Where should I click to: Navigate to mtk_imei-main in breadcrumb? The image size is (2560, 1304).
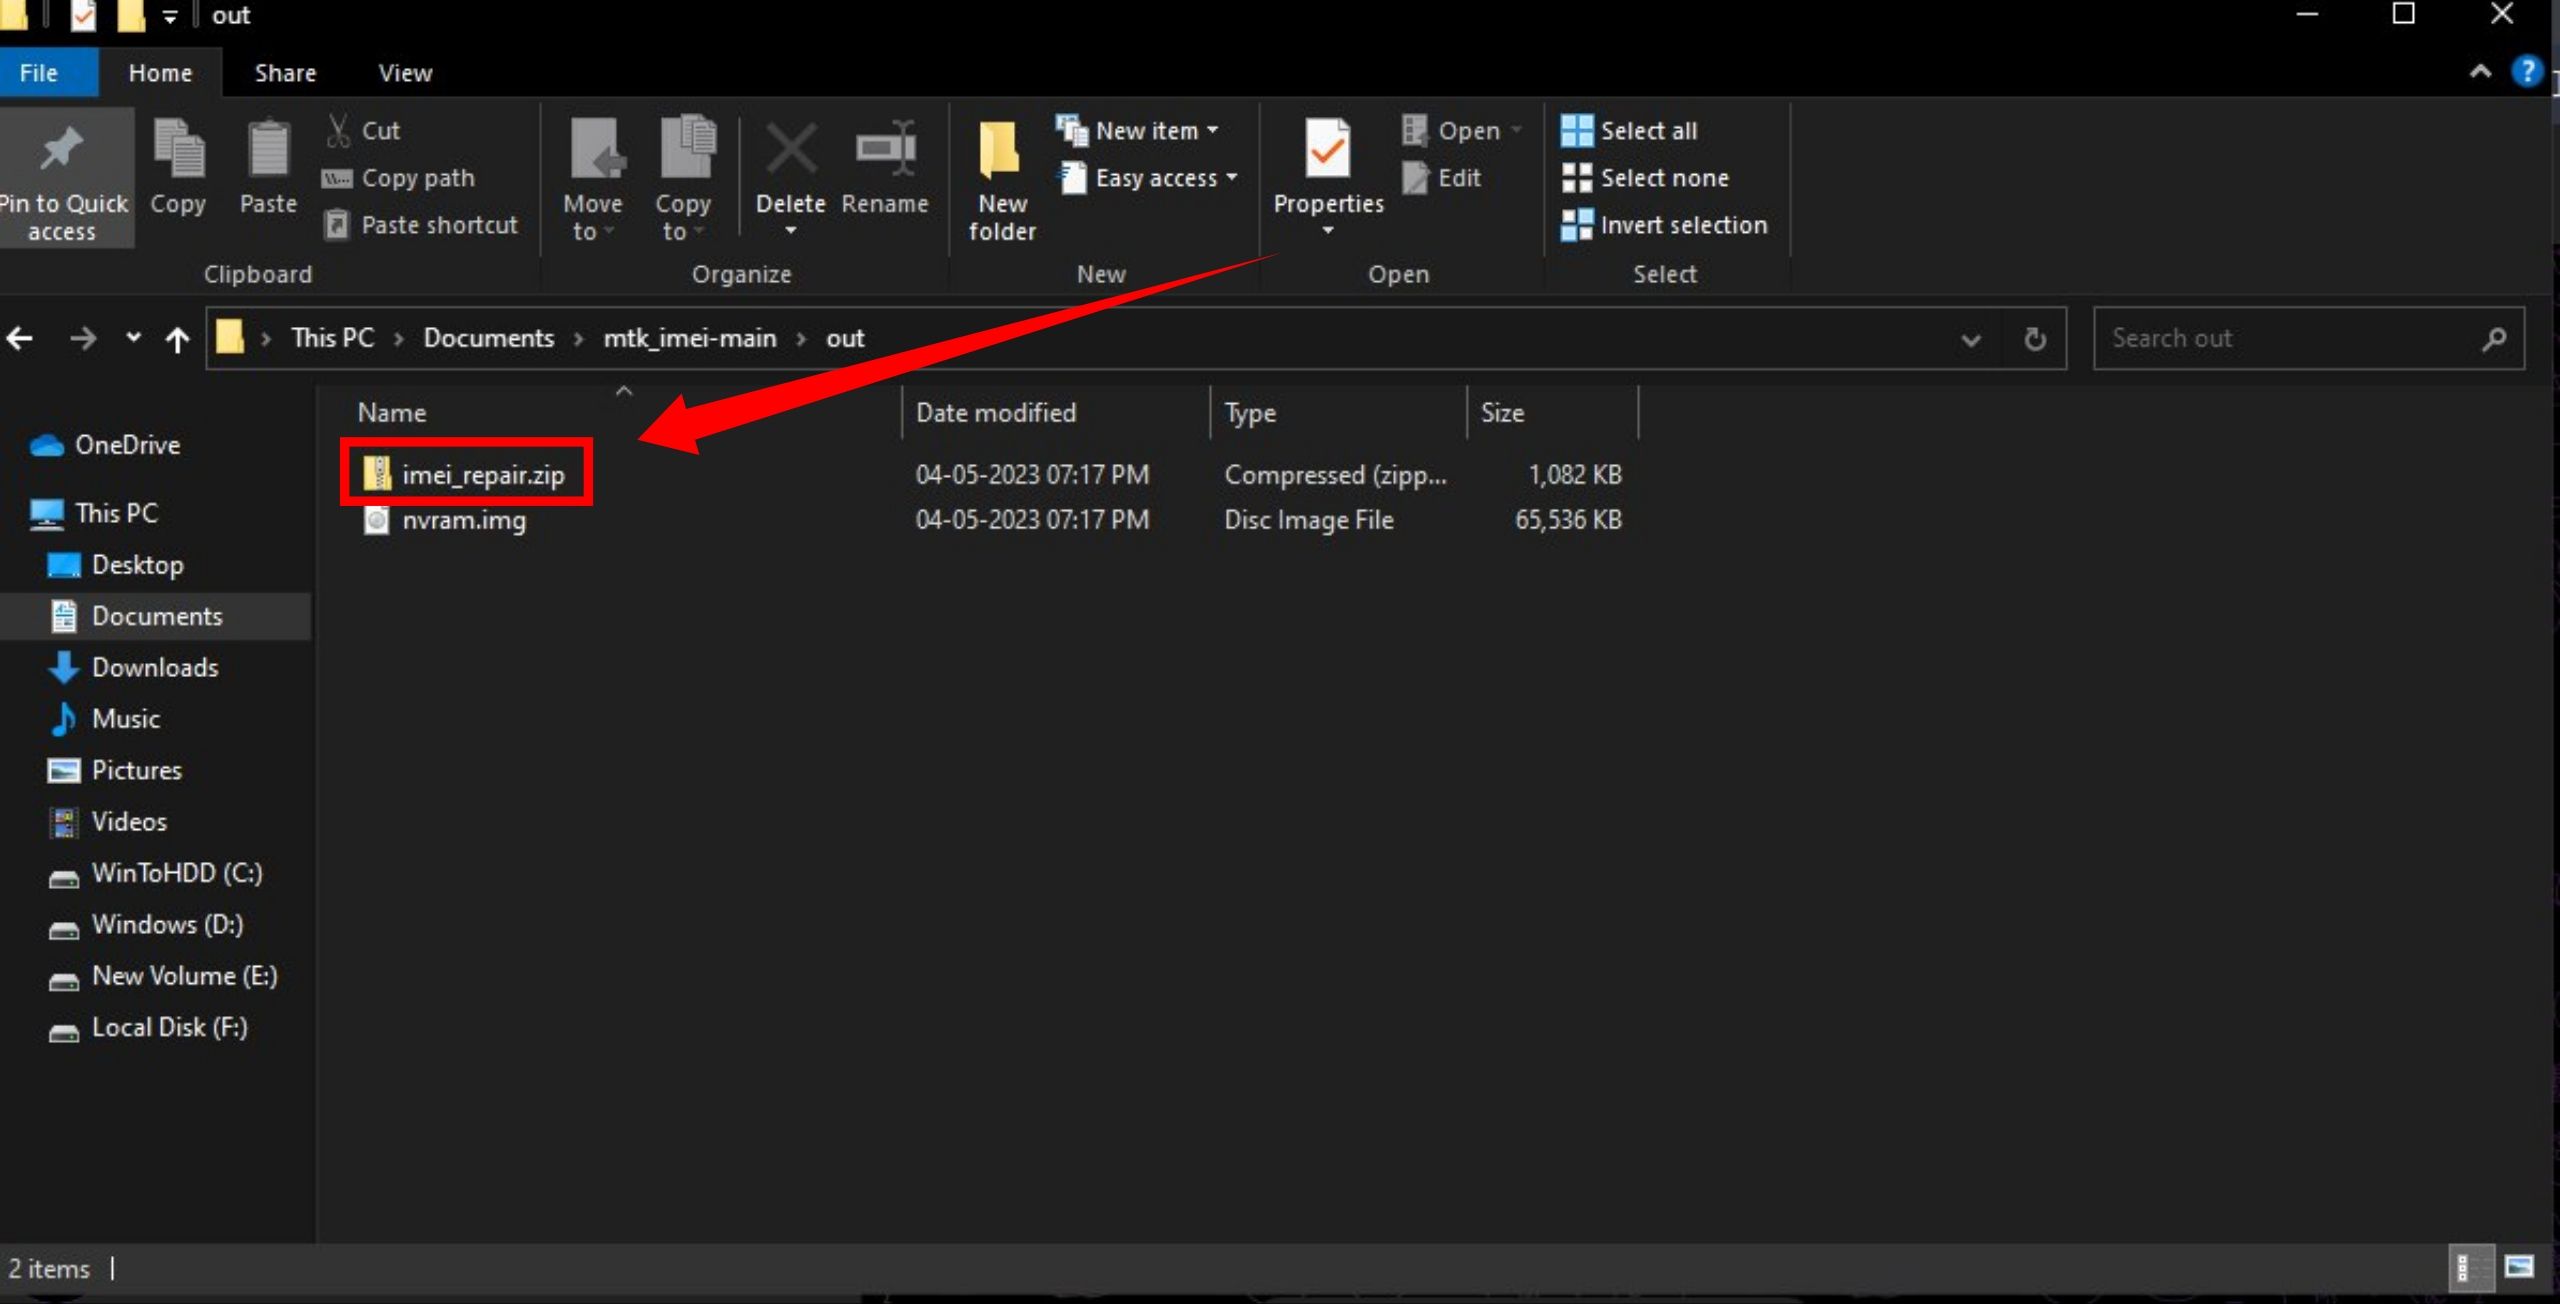[x=689, y=338]
